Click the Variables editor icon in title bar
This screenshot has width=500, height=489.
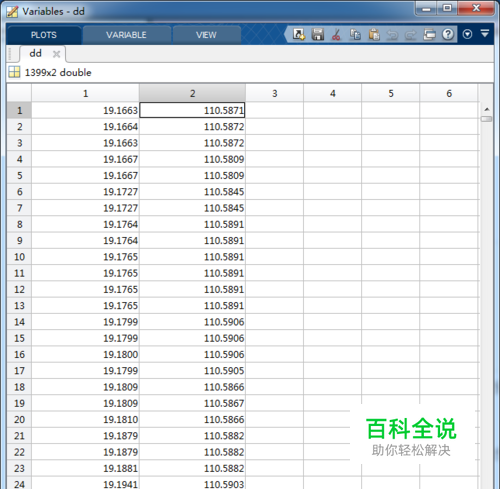click(x=12, y=12)
